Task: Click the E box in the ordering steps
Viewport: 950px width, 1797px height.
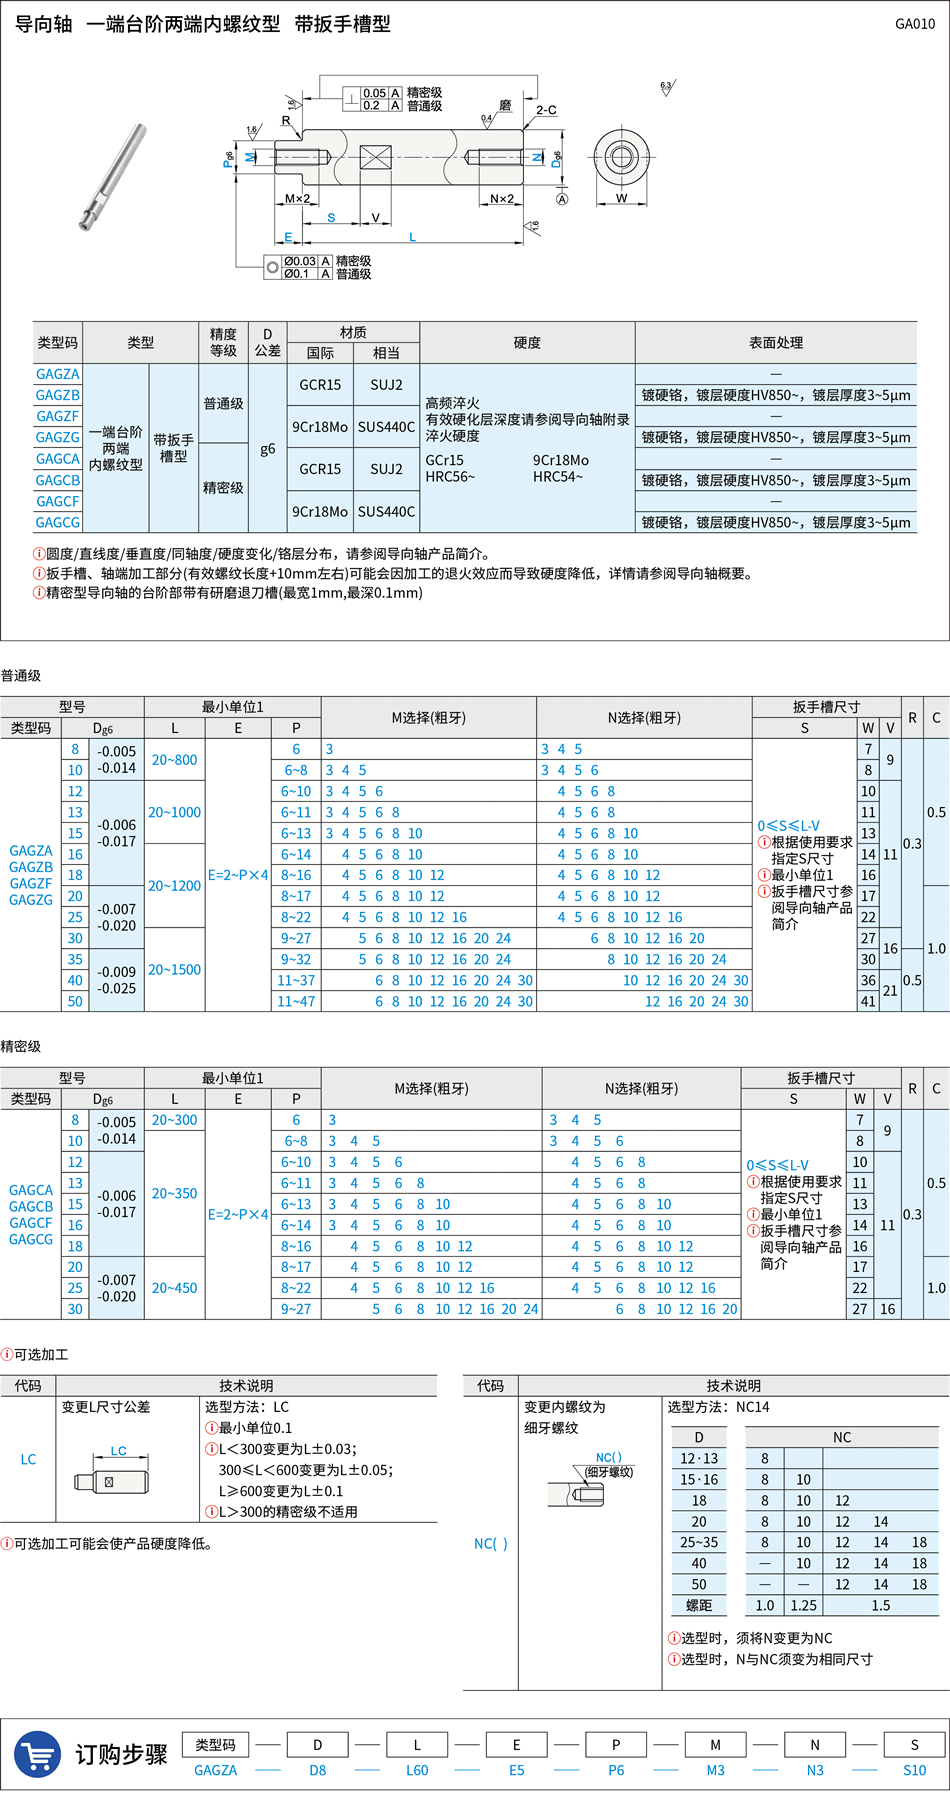Action: point(517,1745)
